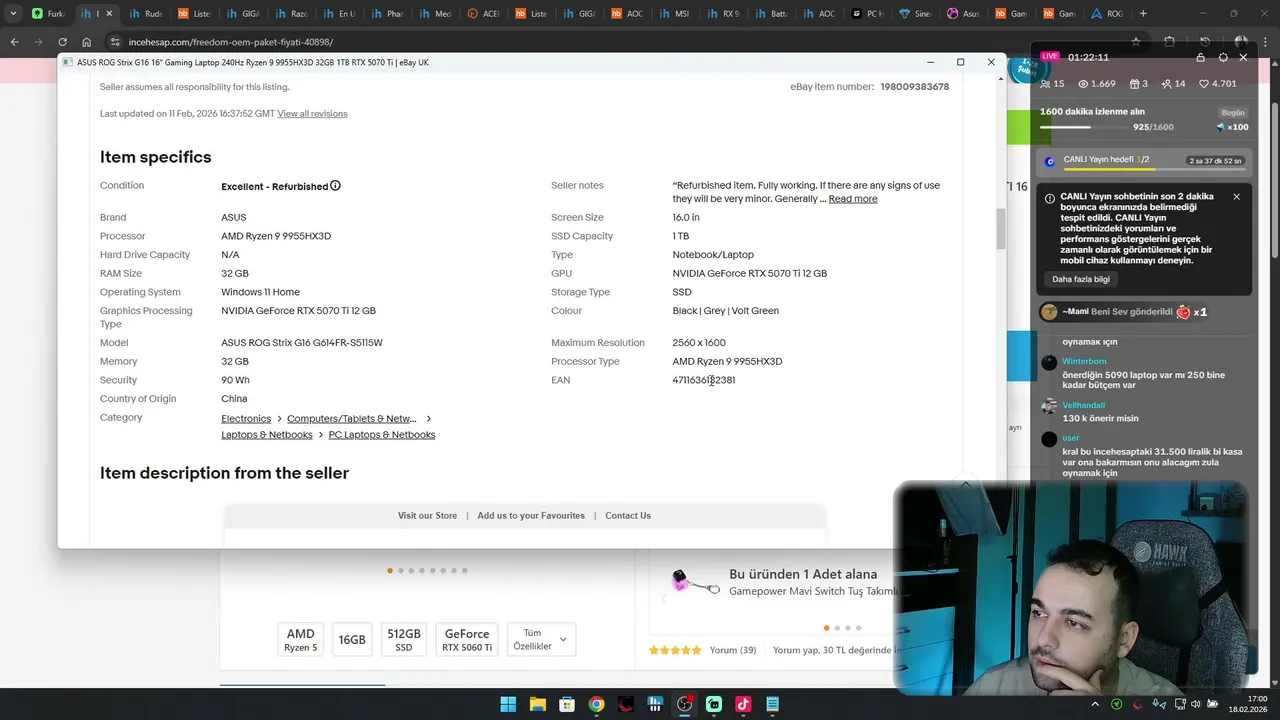The height and width of the screenshot is (720, 1280).
Task: Click the browser home icon
Action: click(86, 42)
